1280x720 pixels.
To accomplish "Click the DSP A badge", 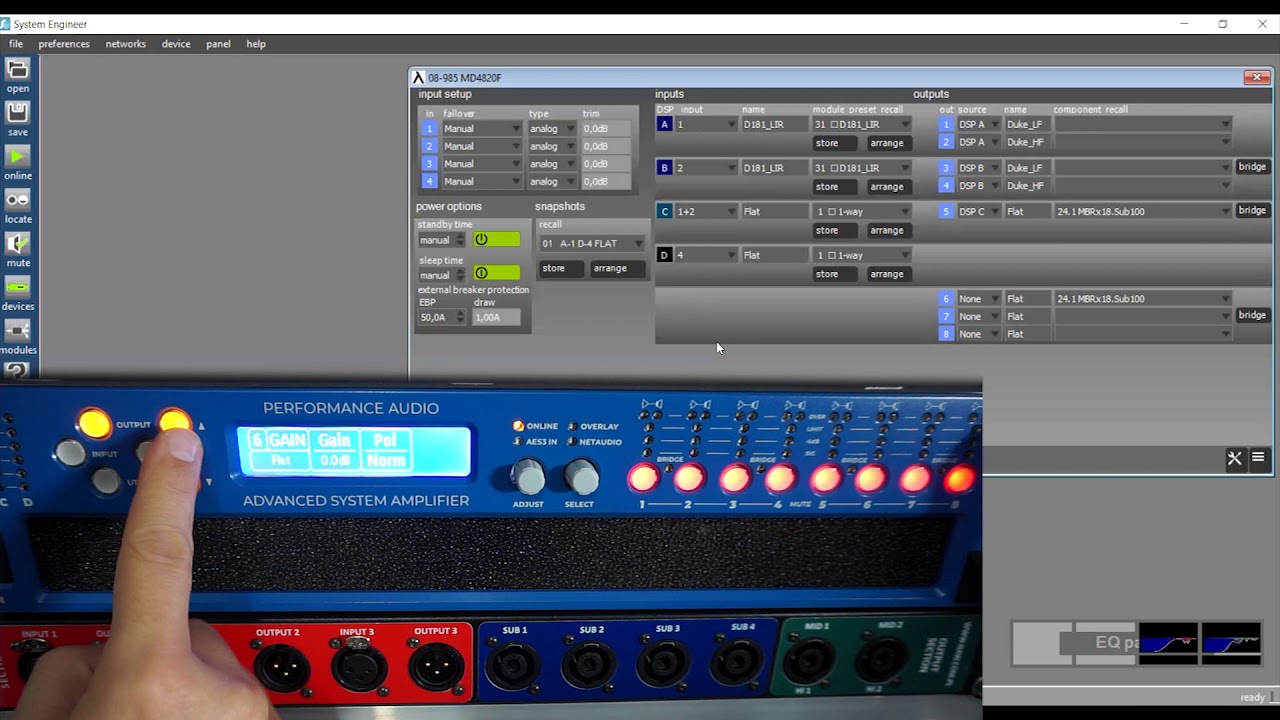I will click(x=664, y=124).
